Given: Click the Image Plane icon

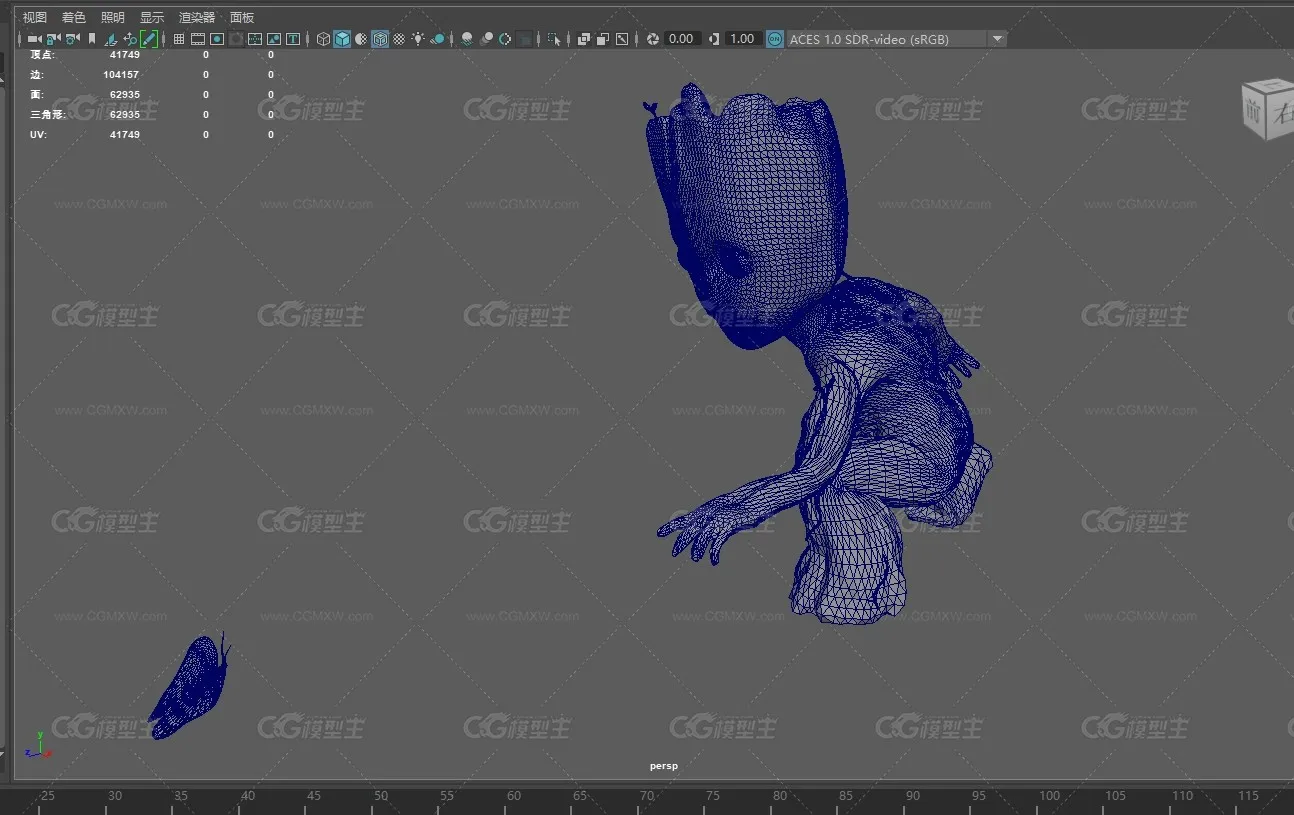Looking at the screenshot, I should coord(111,39).
